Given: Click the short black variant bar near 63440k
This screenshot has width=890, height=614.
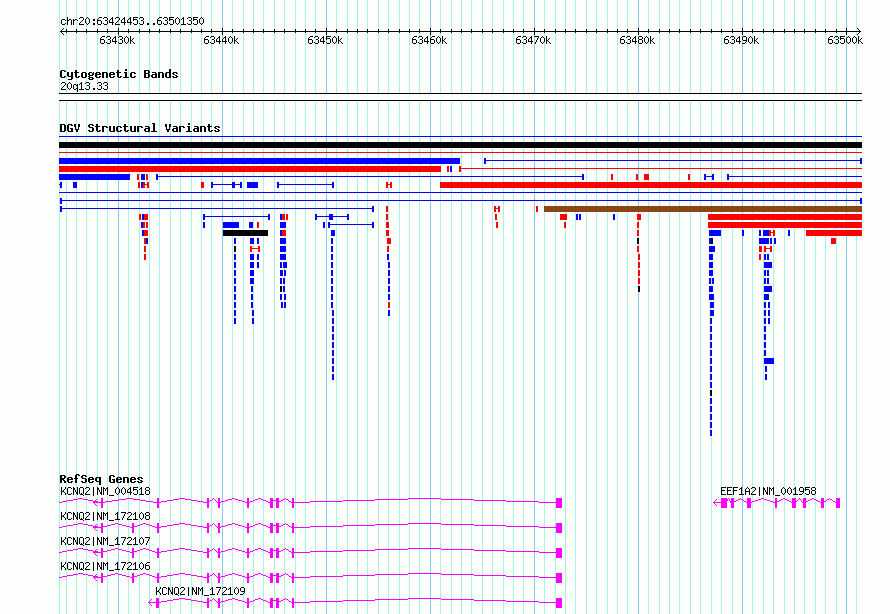Looking at the screenshot, I should pyautogui.click(x=245, y=233).
